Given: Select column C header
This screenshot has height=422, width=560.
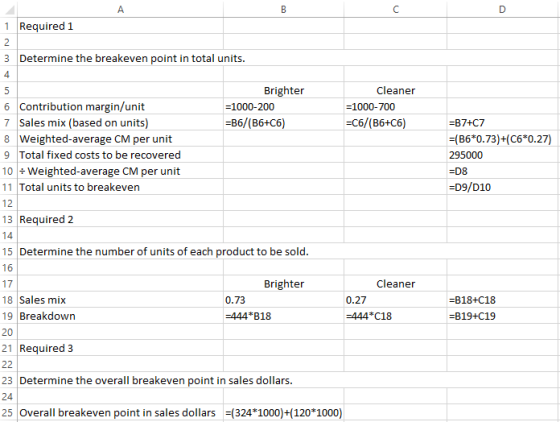Looking at the screenshot, I should coord(395,10).
